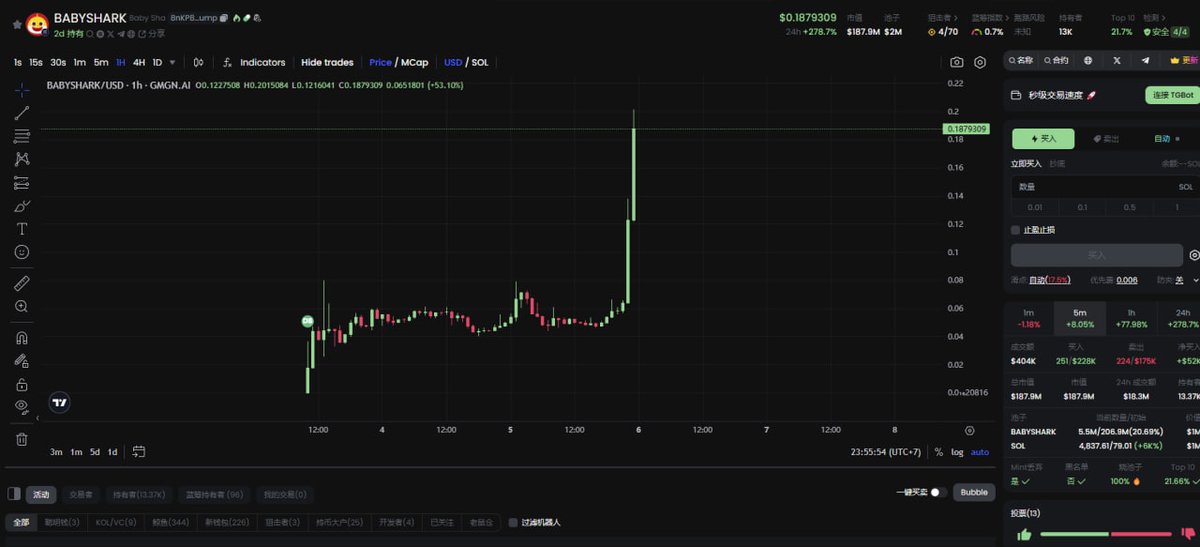
Task: Click the amount input field
Action: click(1104, 187)
